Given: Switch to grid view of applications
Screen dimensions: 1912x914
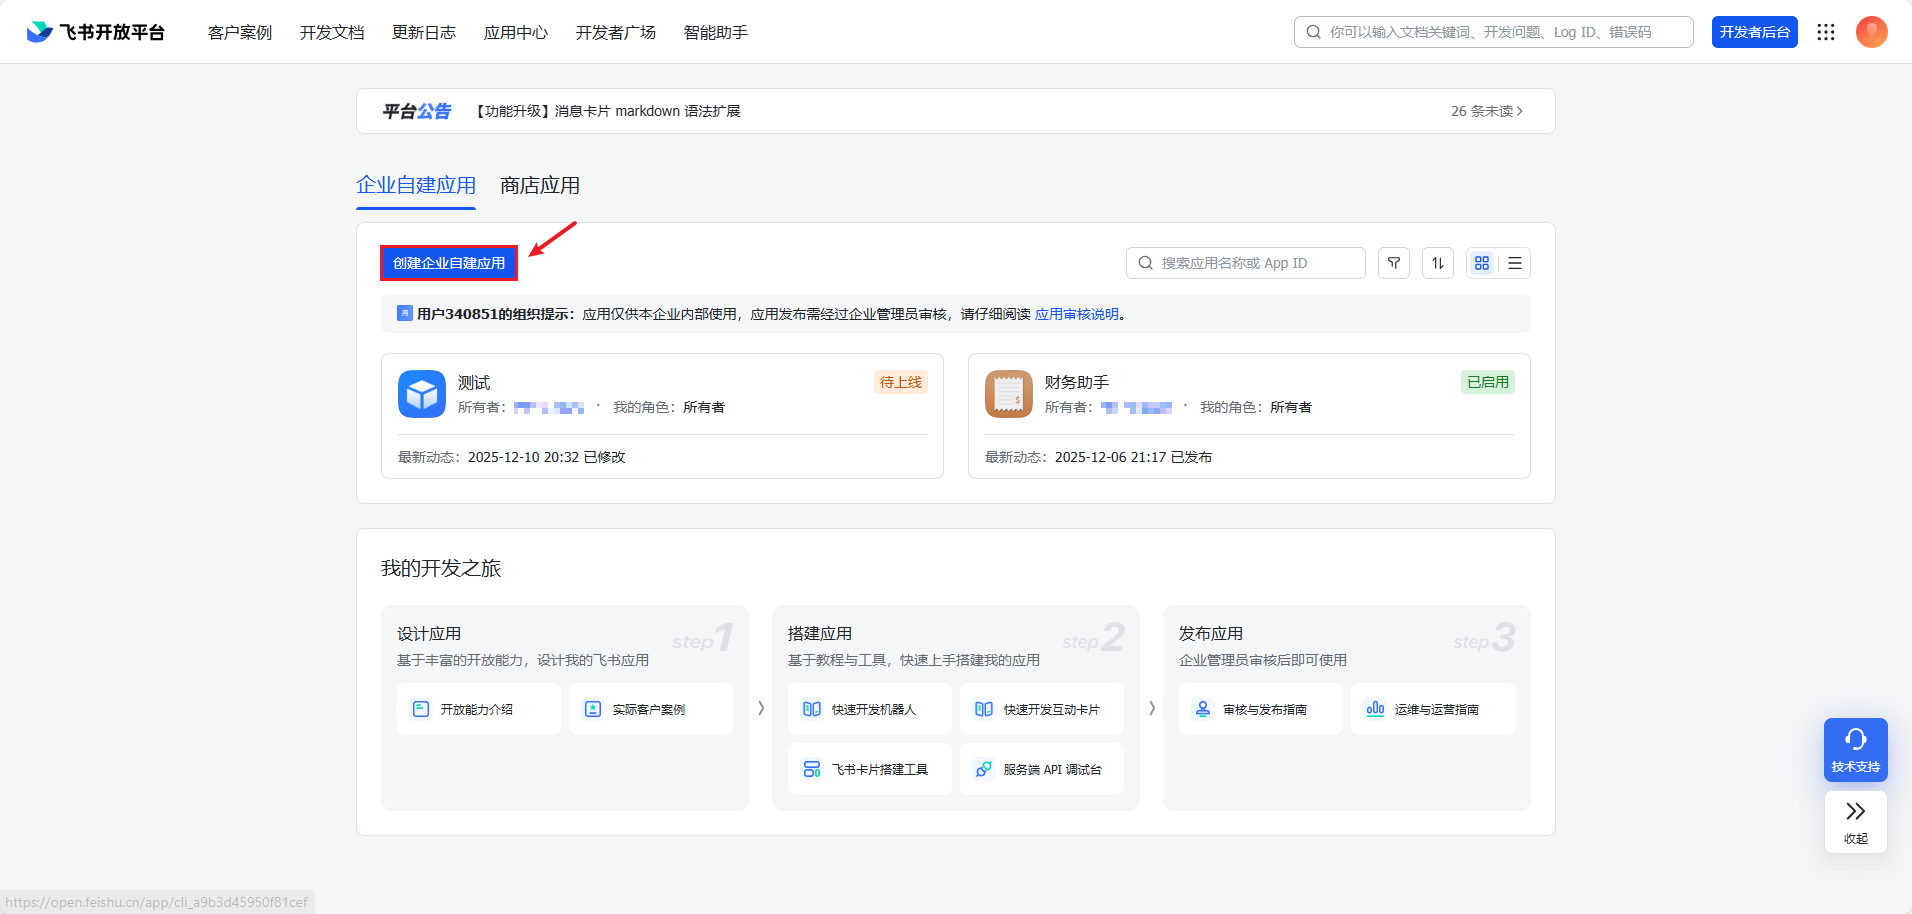Looking at the screenshot, I should (x=1482, y=262).
